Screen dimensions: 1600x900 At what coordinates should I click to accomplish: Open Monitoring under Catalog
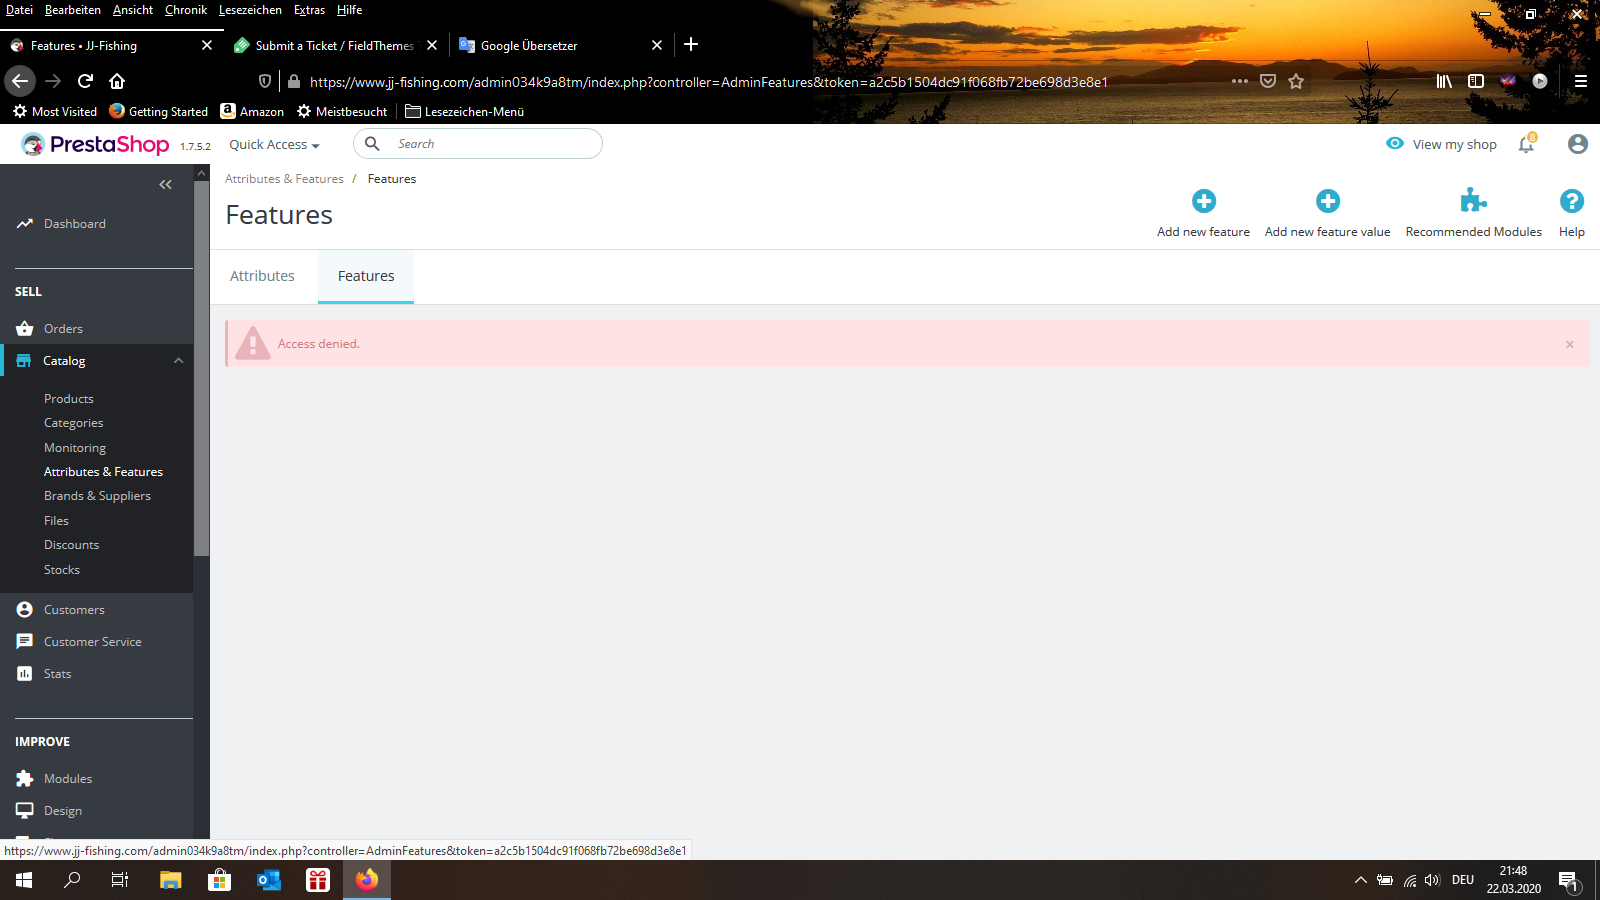tap(75, 448)
